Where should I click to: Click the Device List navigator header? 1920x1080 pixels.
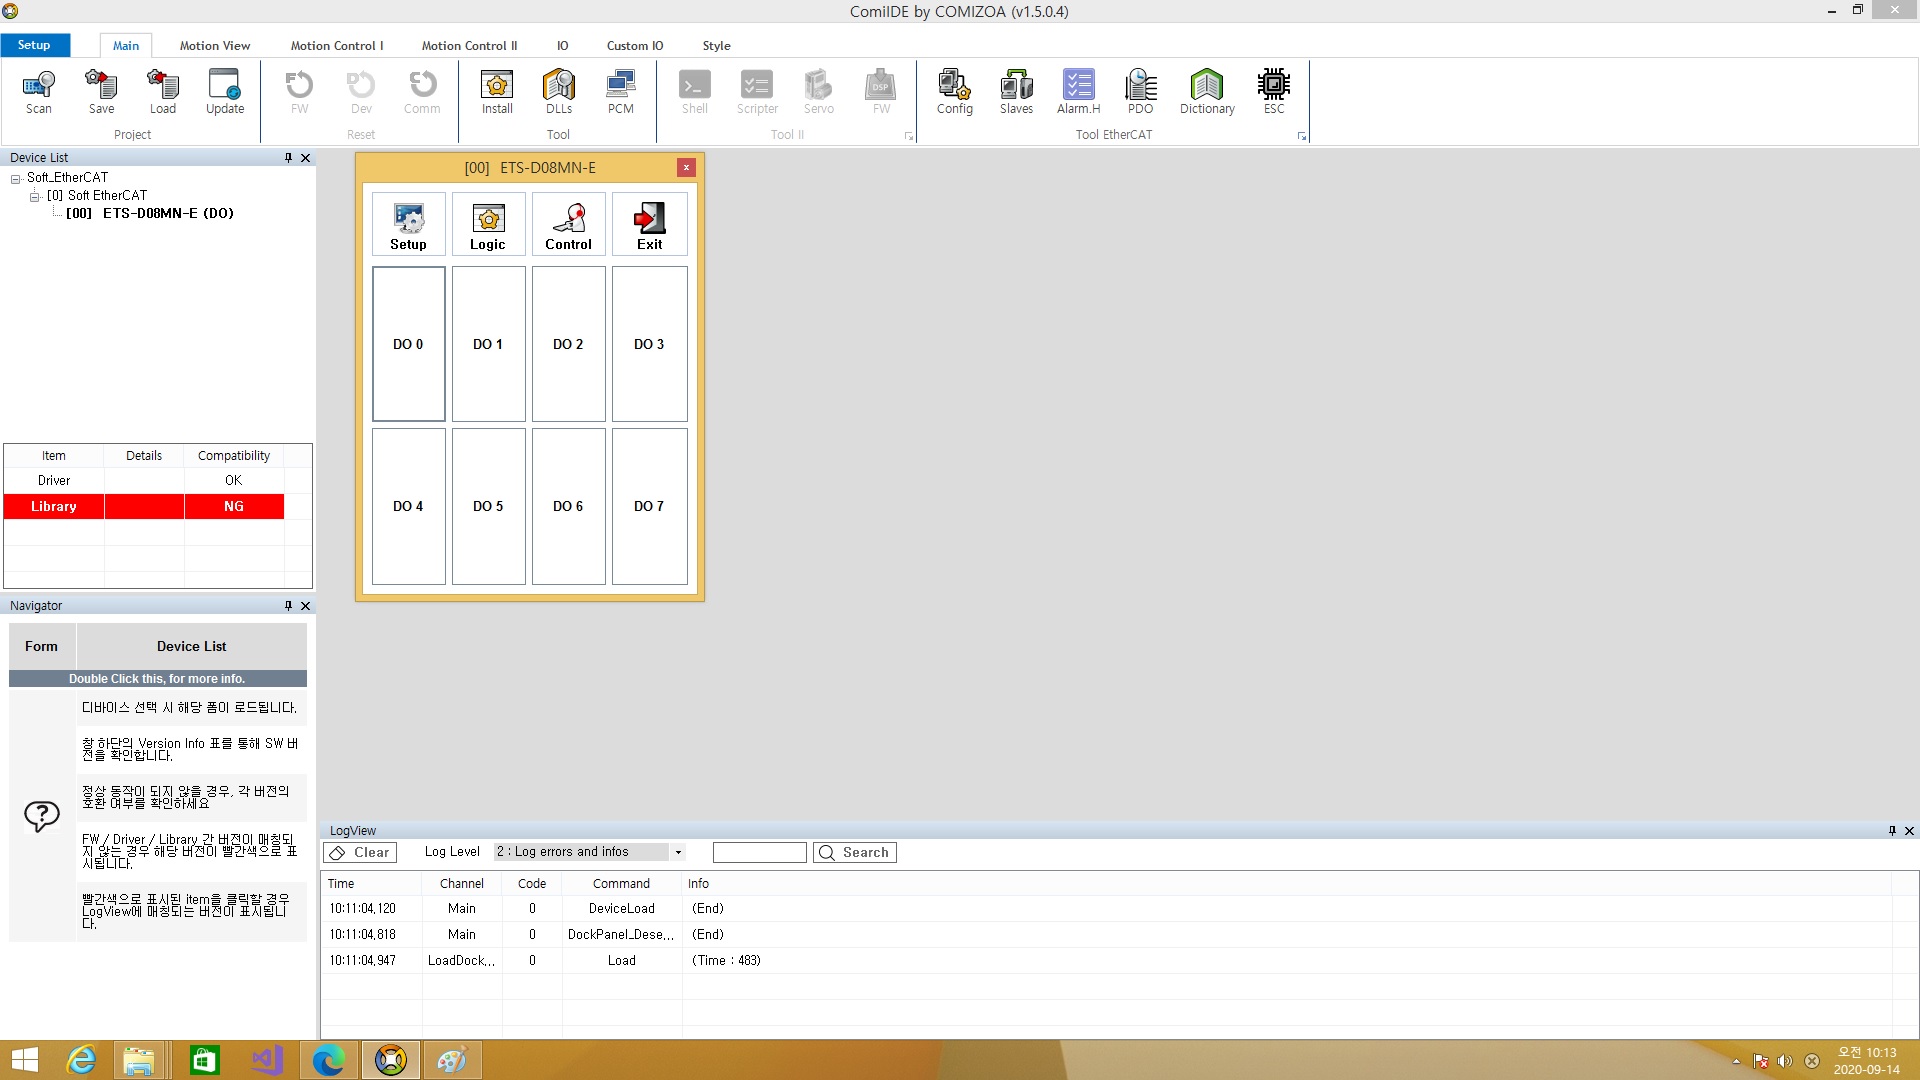[191, 646]
